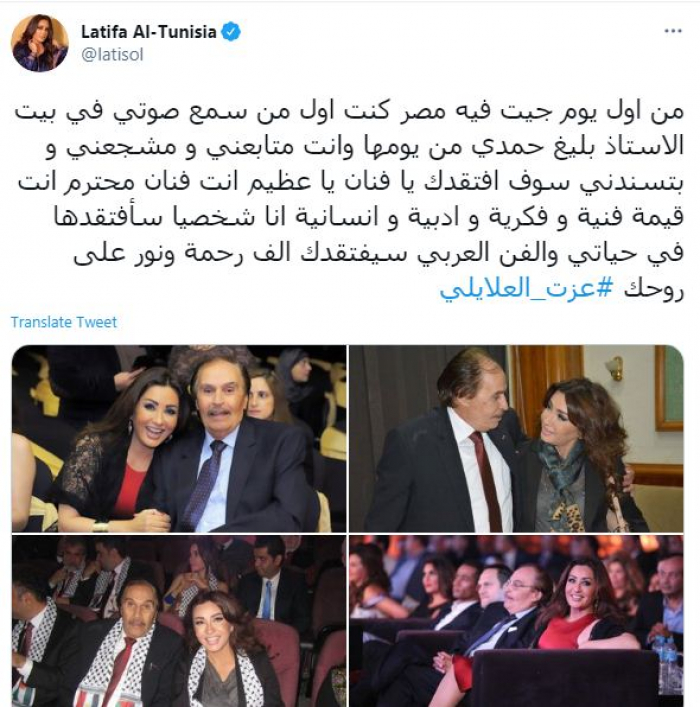Screen dimensions: 700x707
Task: Click the tweet line starting with الاستاذ بليغ حمدي
Action: tap(365, 148)
